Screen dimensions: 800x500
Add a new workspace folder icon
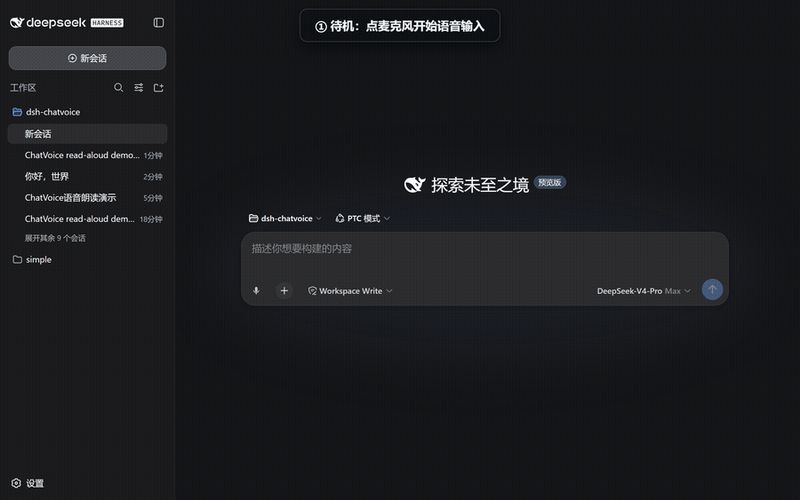pyautogui.click(x=159, y=88)
